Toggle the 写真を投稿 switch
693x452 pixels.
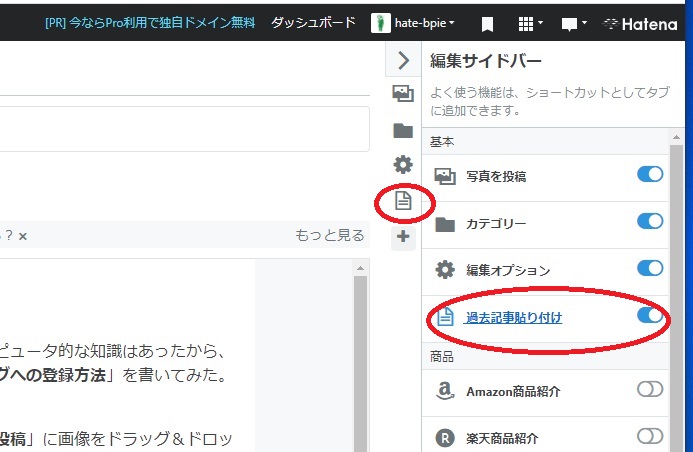pyautogui.click(x=650, y=174)
